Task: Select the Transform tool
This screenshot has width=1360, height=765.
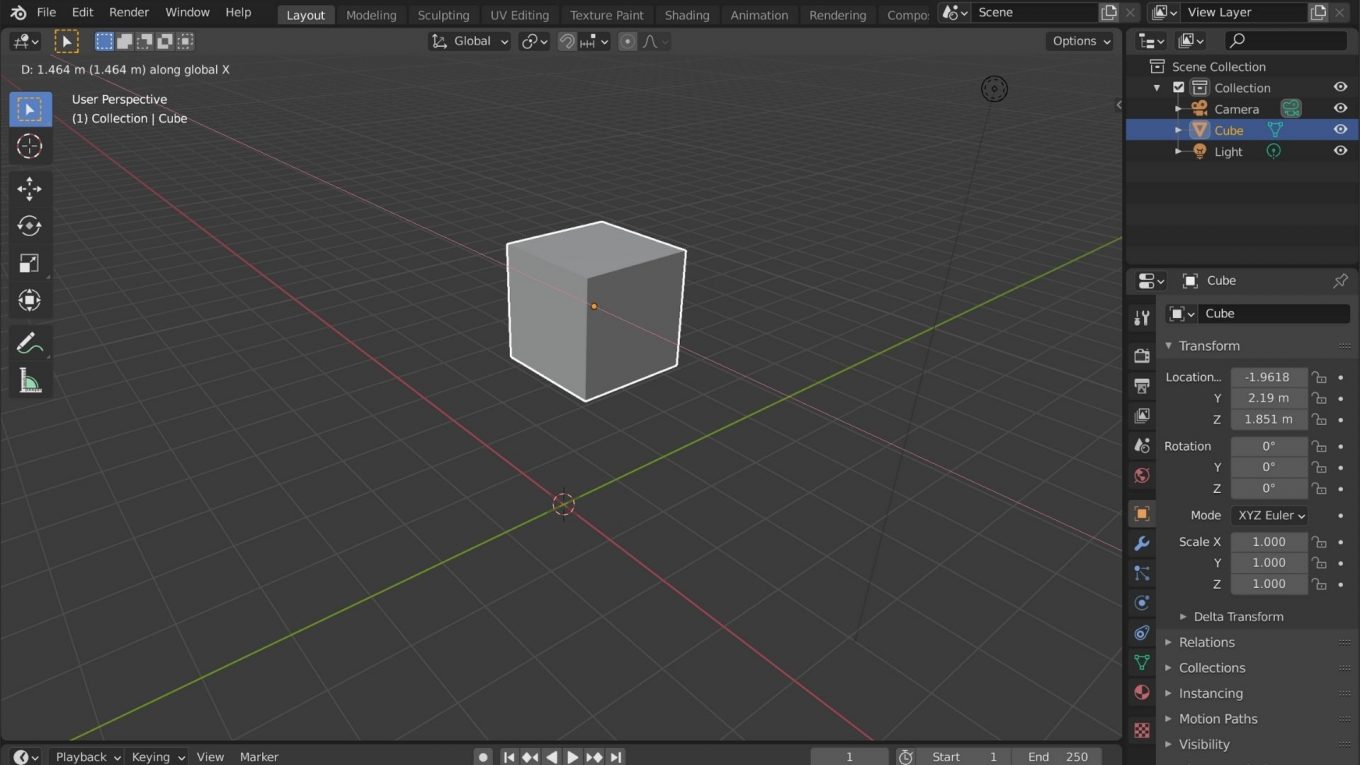Action: (30, 300)
